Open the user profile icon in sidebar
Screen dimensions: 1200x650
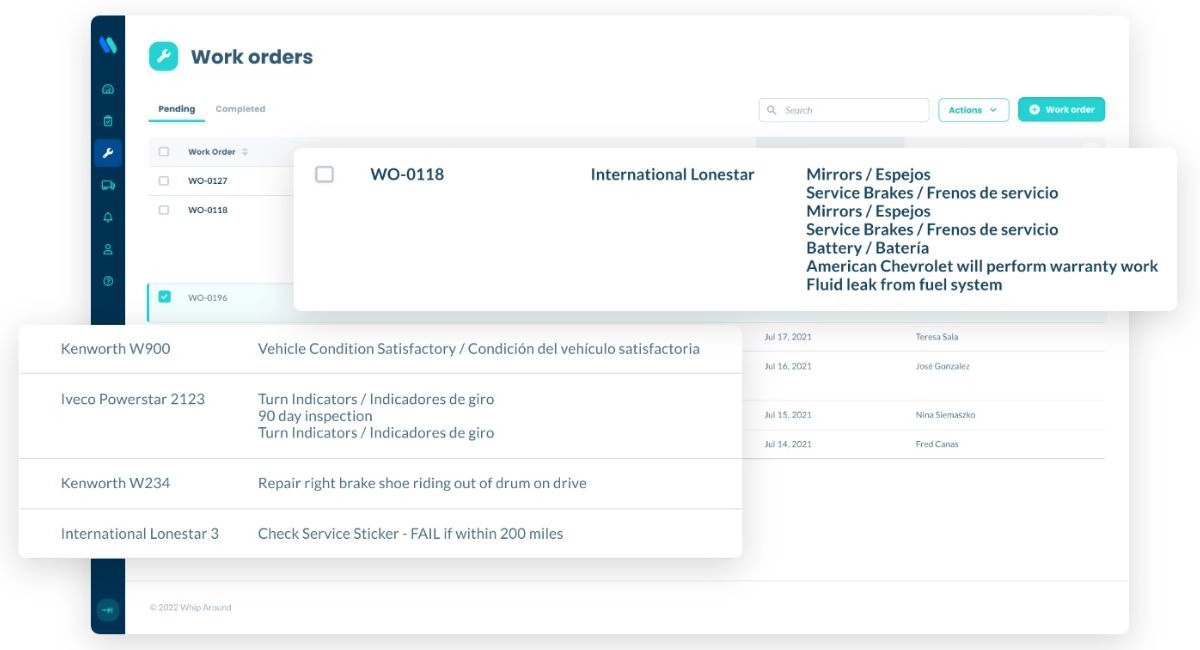click(108, 249)
